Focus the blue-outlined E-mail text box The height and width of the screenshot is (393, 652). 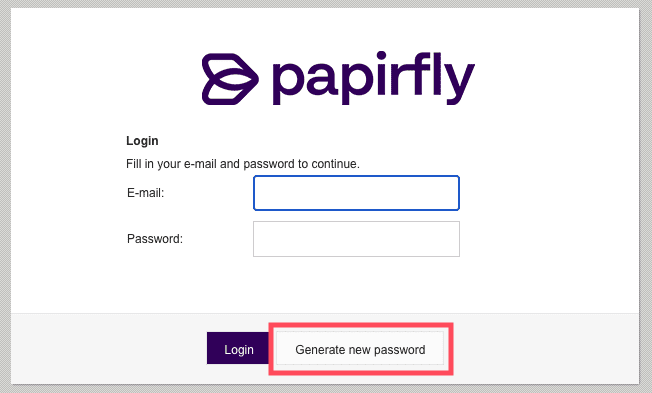click(x=356, y=193)
